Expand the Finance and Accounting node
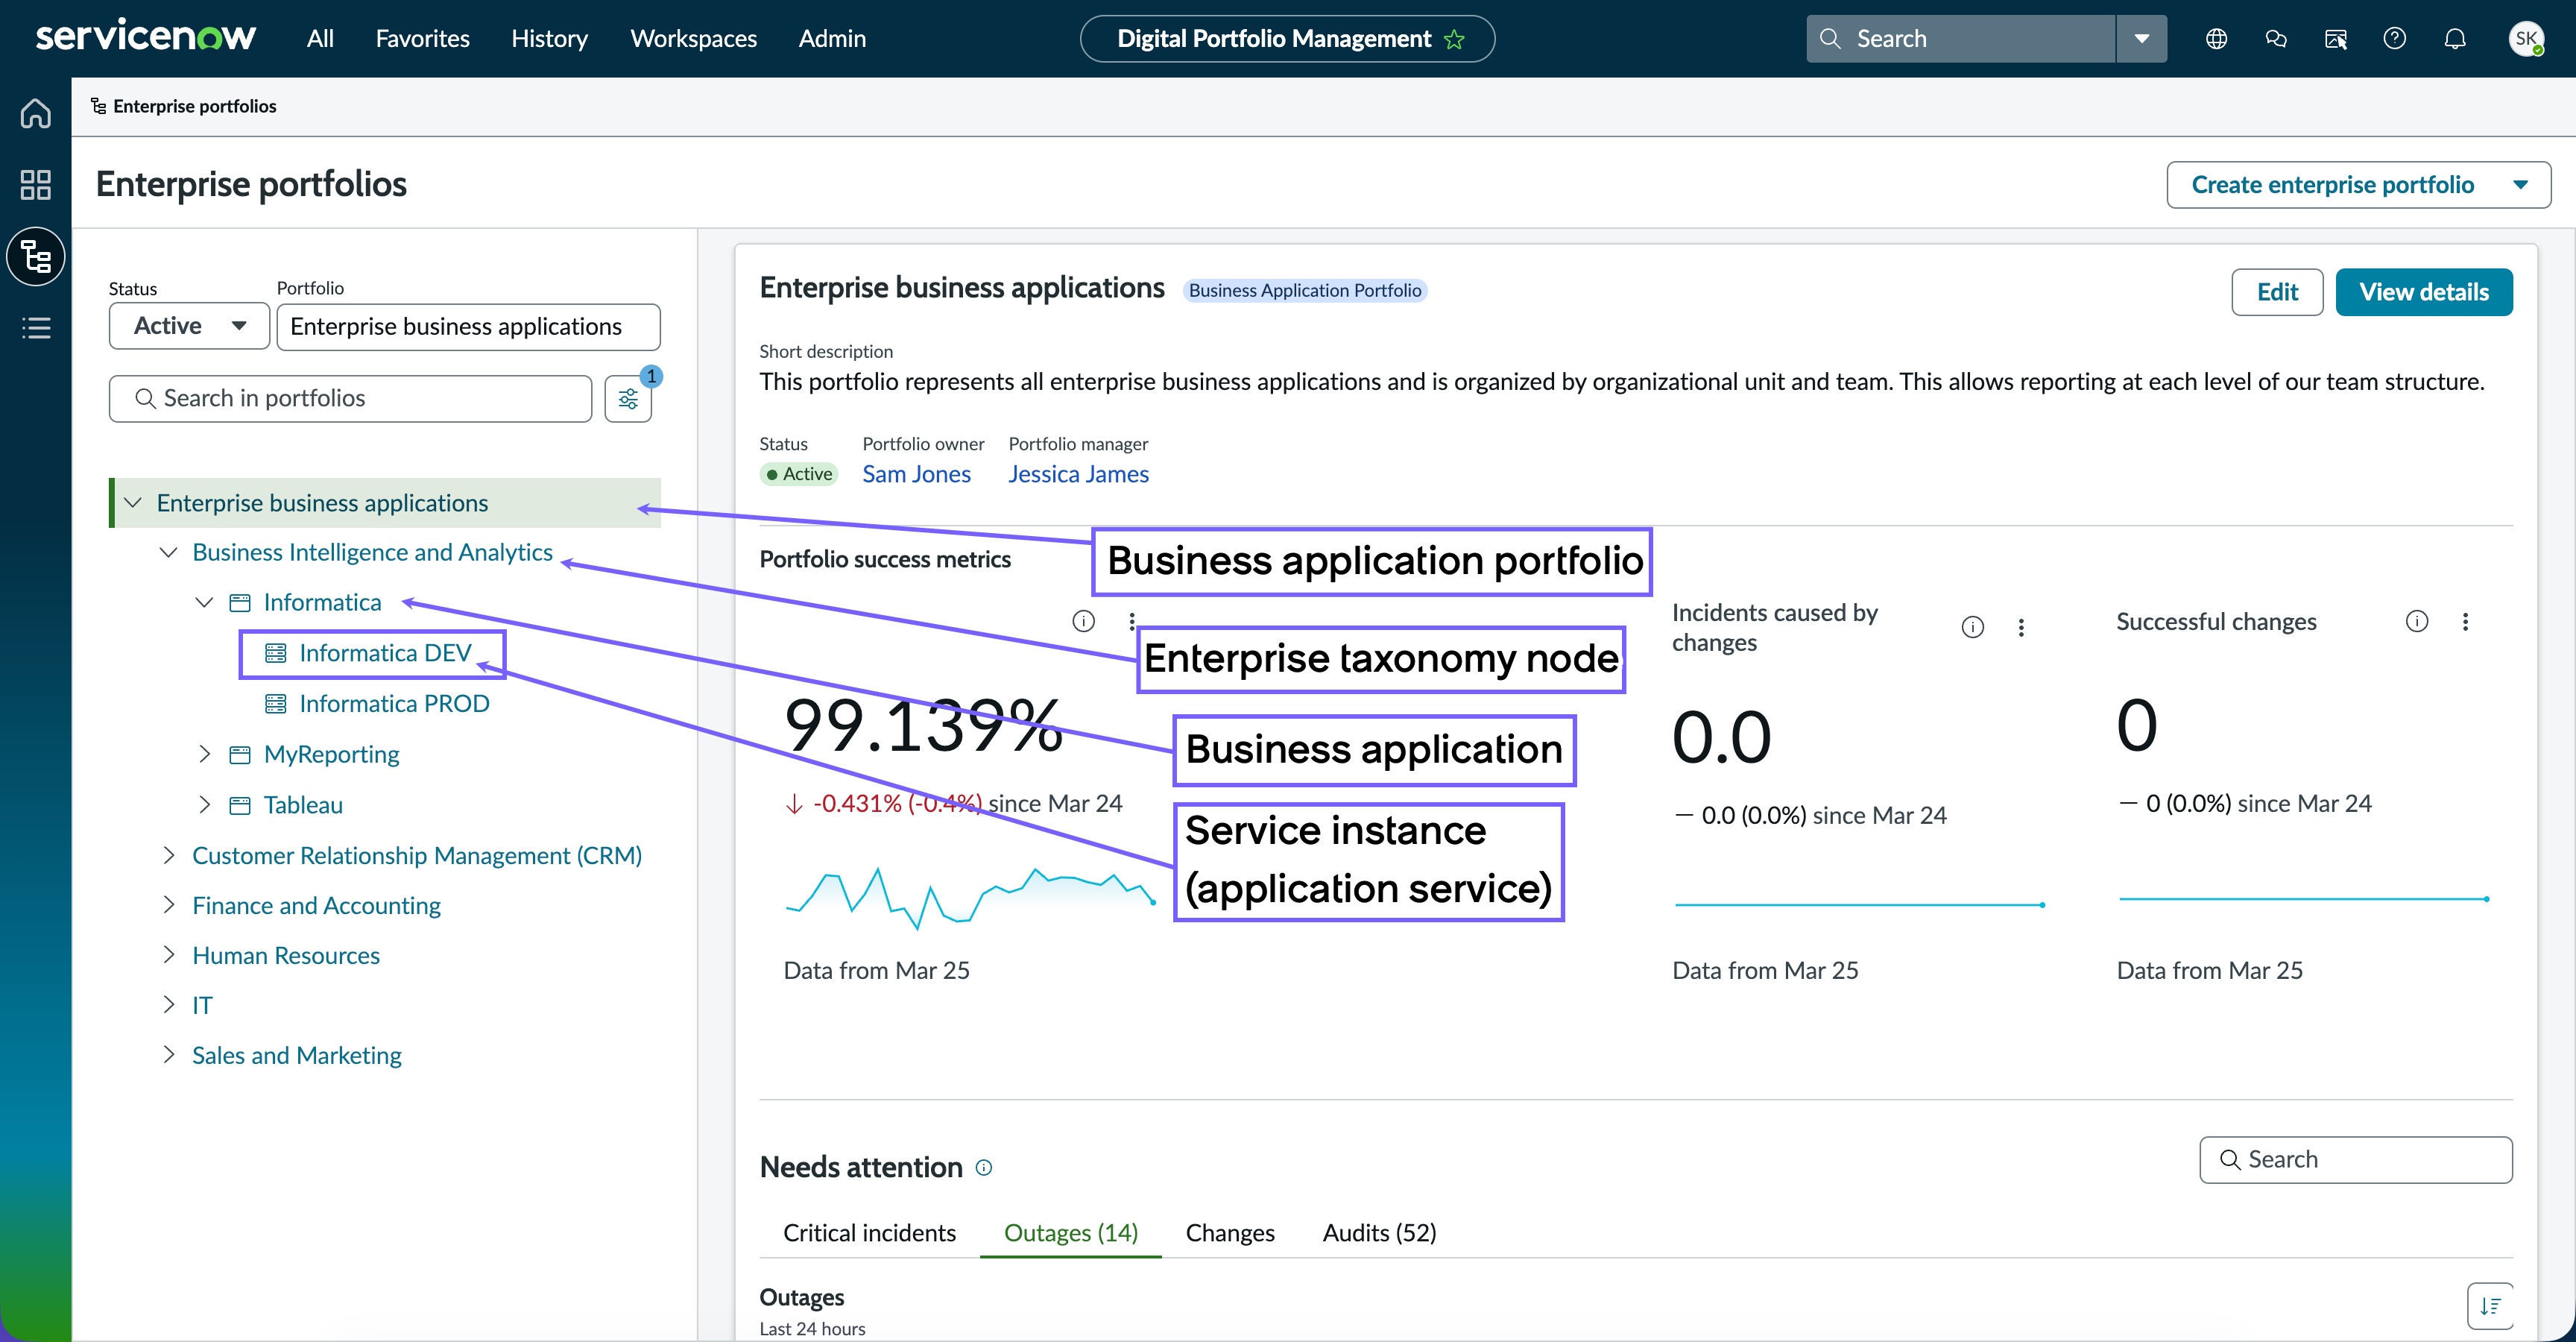This screenshot has height=1342, width=2576. point(168,905)
